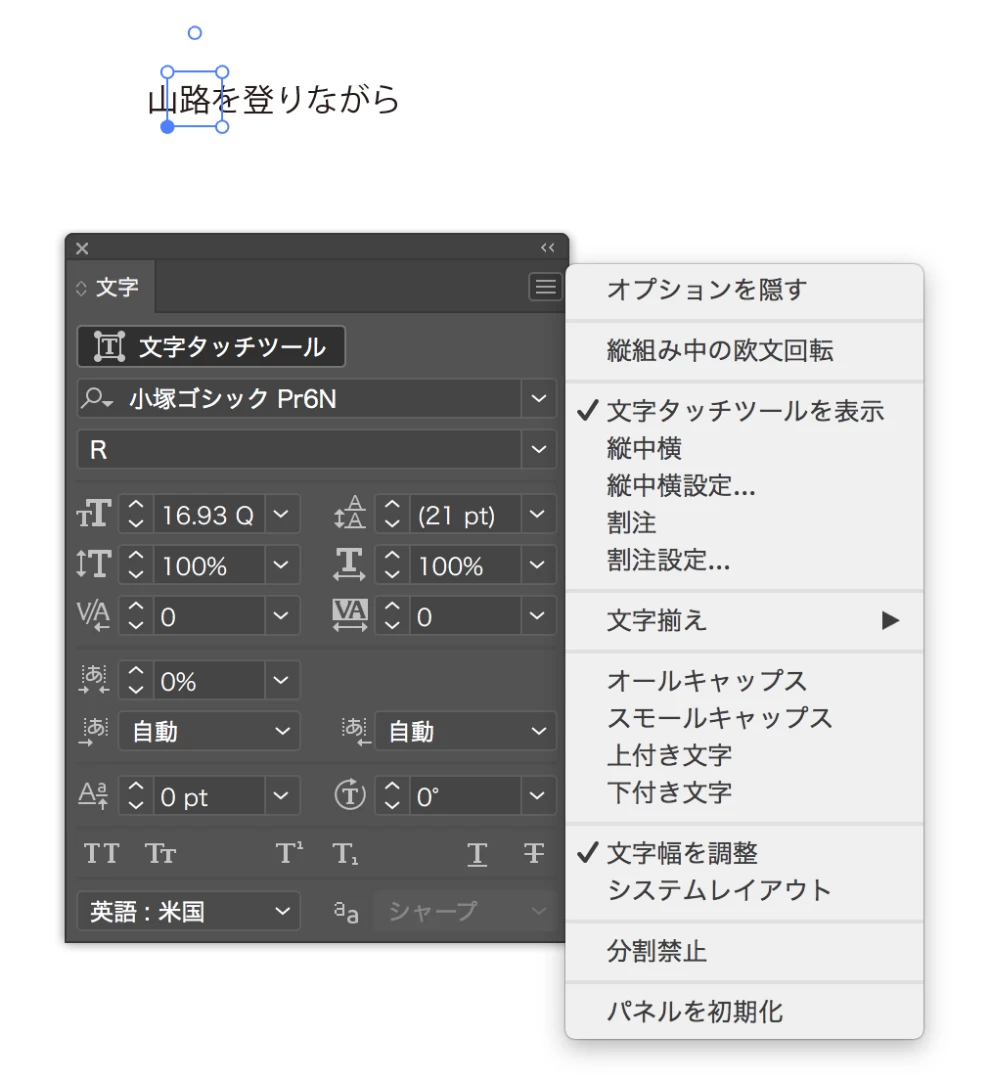This screenshot has width=988, height=1080.
Task: Open the tracking dropdown arrow
Action: point(537,616)
